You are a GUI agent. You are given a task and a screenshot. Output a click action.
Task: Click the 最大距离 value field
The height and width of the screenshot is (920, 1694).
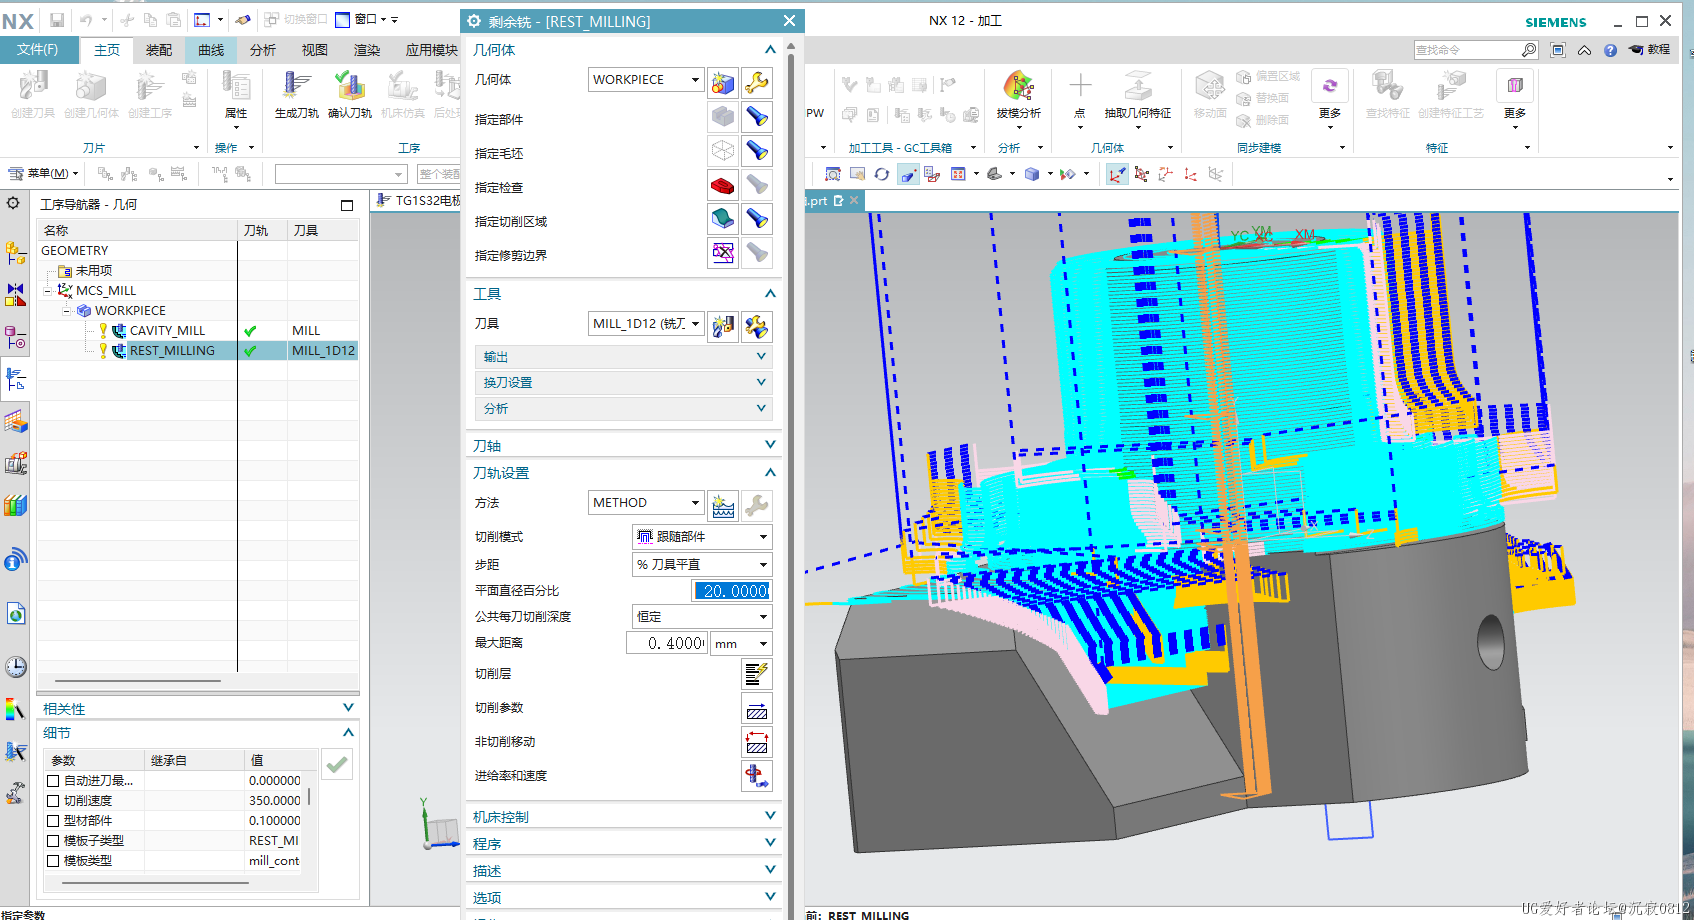point(667,644)
